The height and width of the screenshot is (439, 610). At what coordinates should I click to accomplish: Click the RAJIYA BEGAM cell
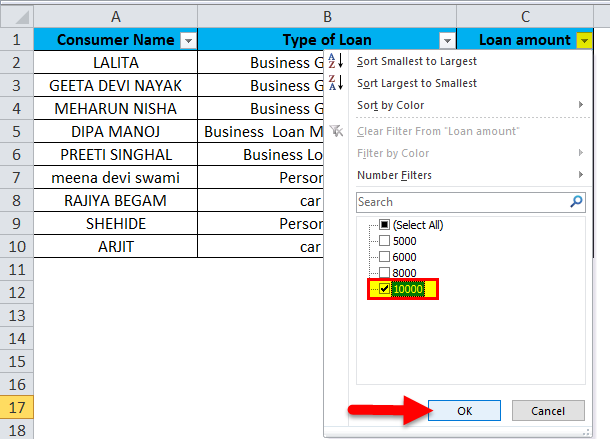click(116, 200)
